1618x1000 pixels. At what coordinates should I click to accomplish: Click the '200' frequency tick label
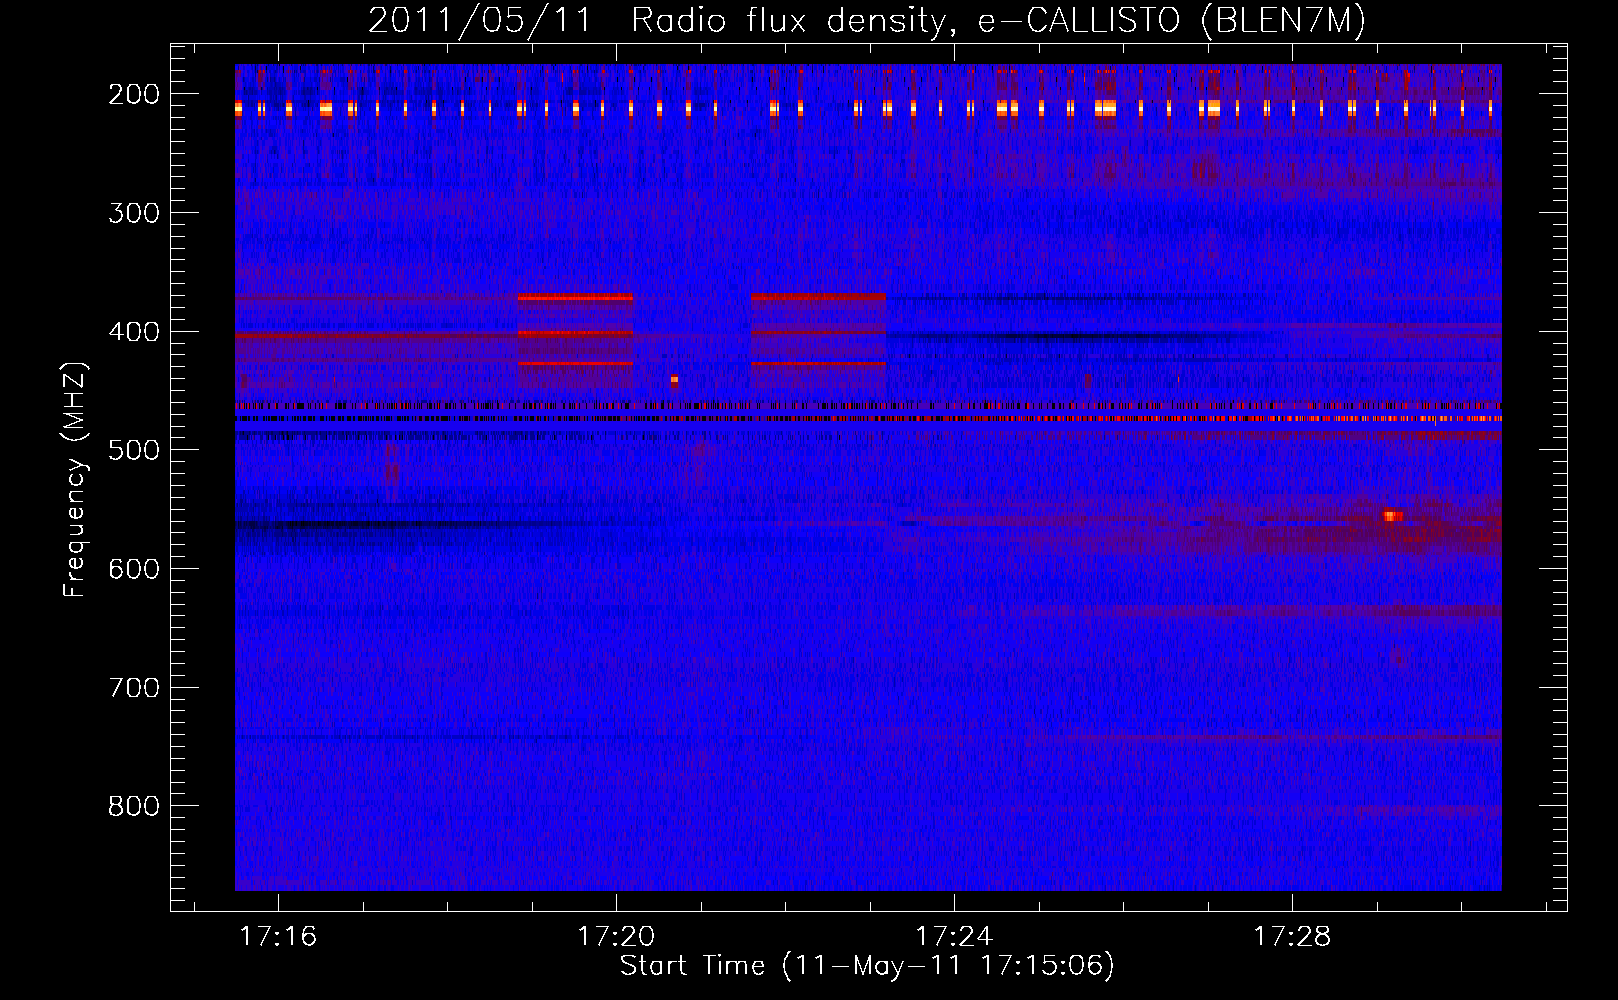click(134, 94)
